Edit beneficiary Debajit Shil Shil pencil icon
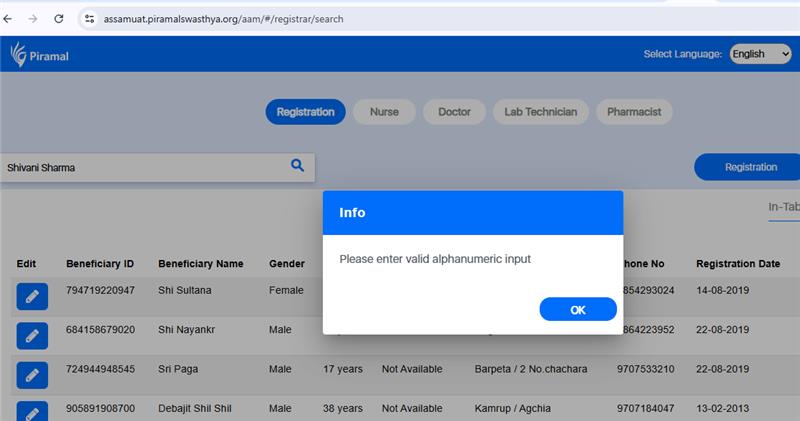The width and height of the screenshot is (800, 421). click(x=32, y=410)
